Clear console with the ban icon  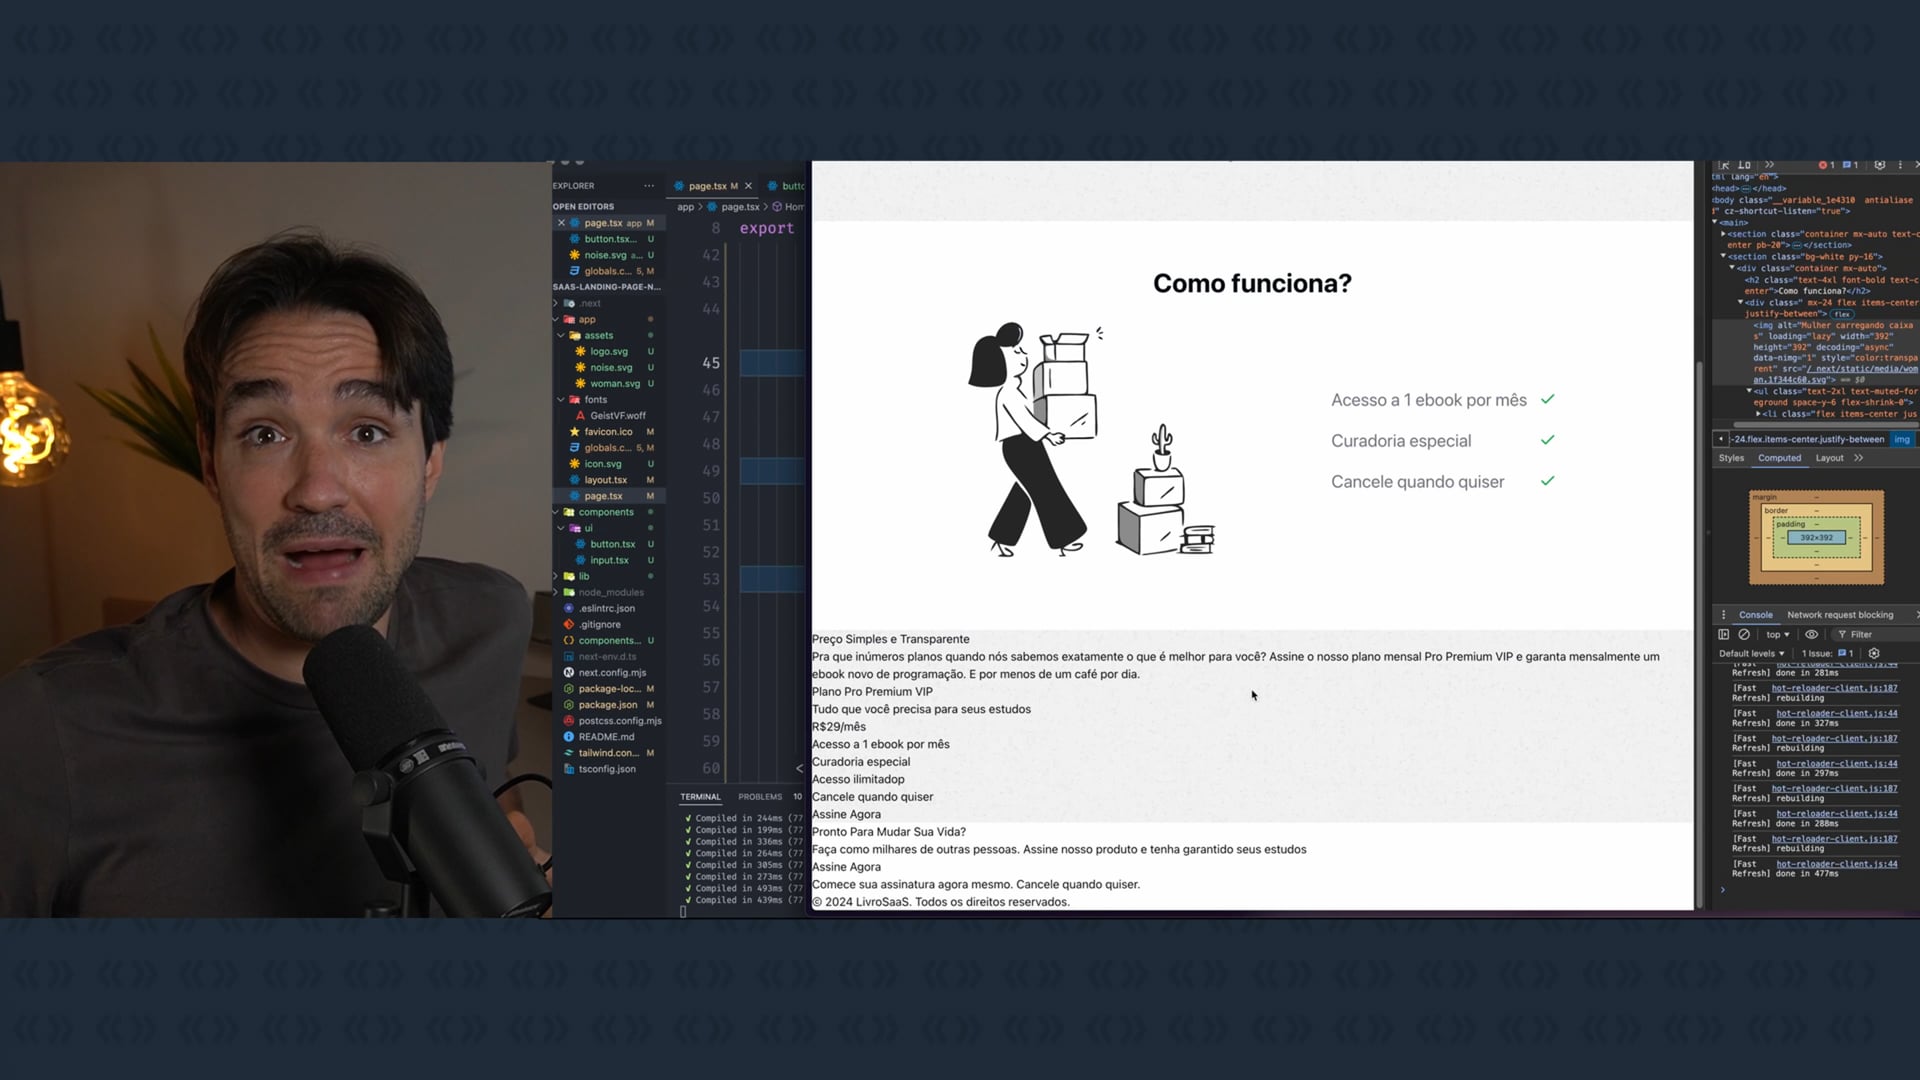(x=1744, y=634)
